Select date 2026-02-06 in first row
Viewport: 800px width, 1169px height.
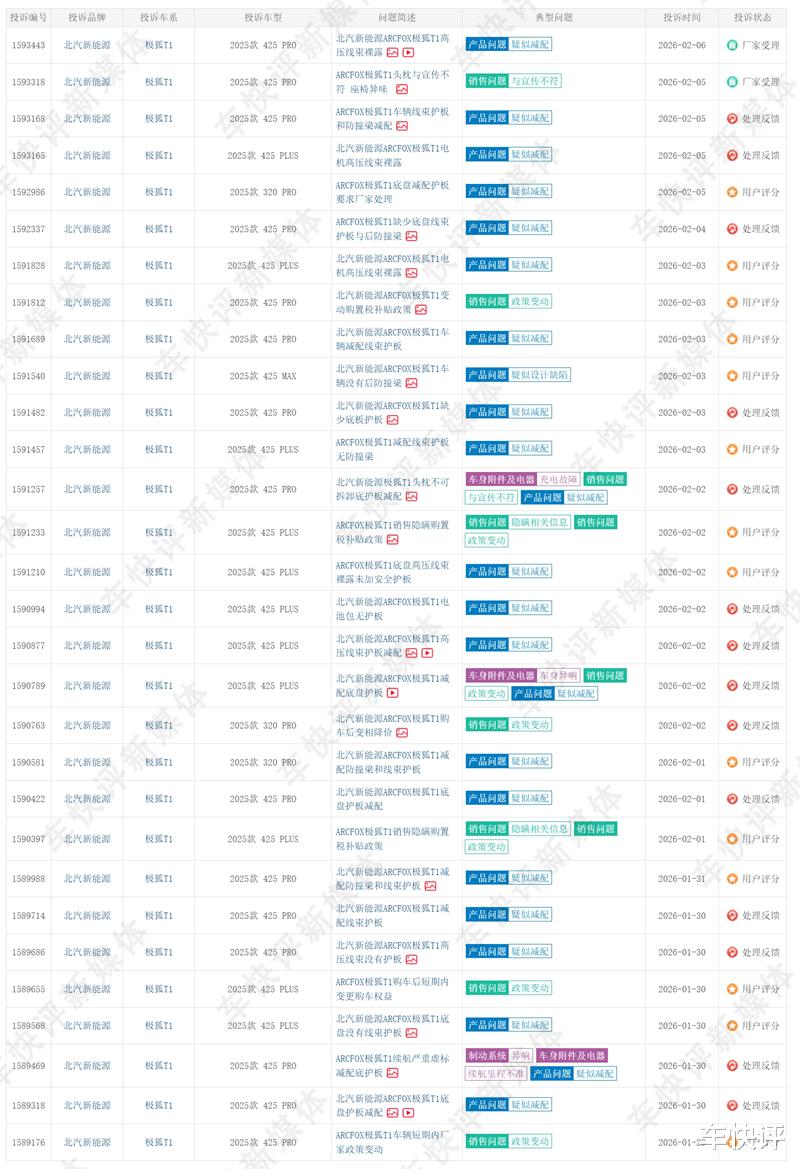coord(682,45)
